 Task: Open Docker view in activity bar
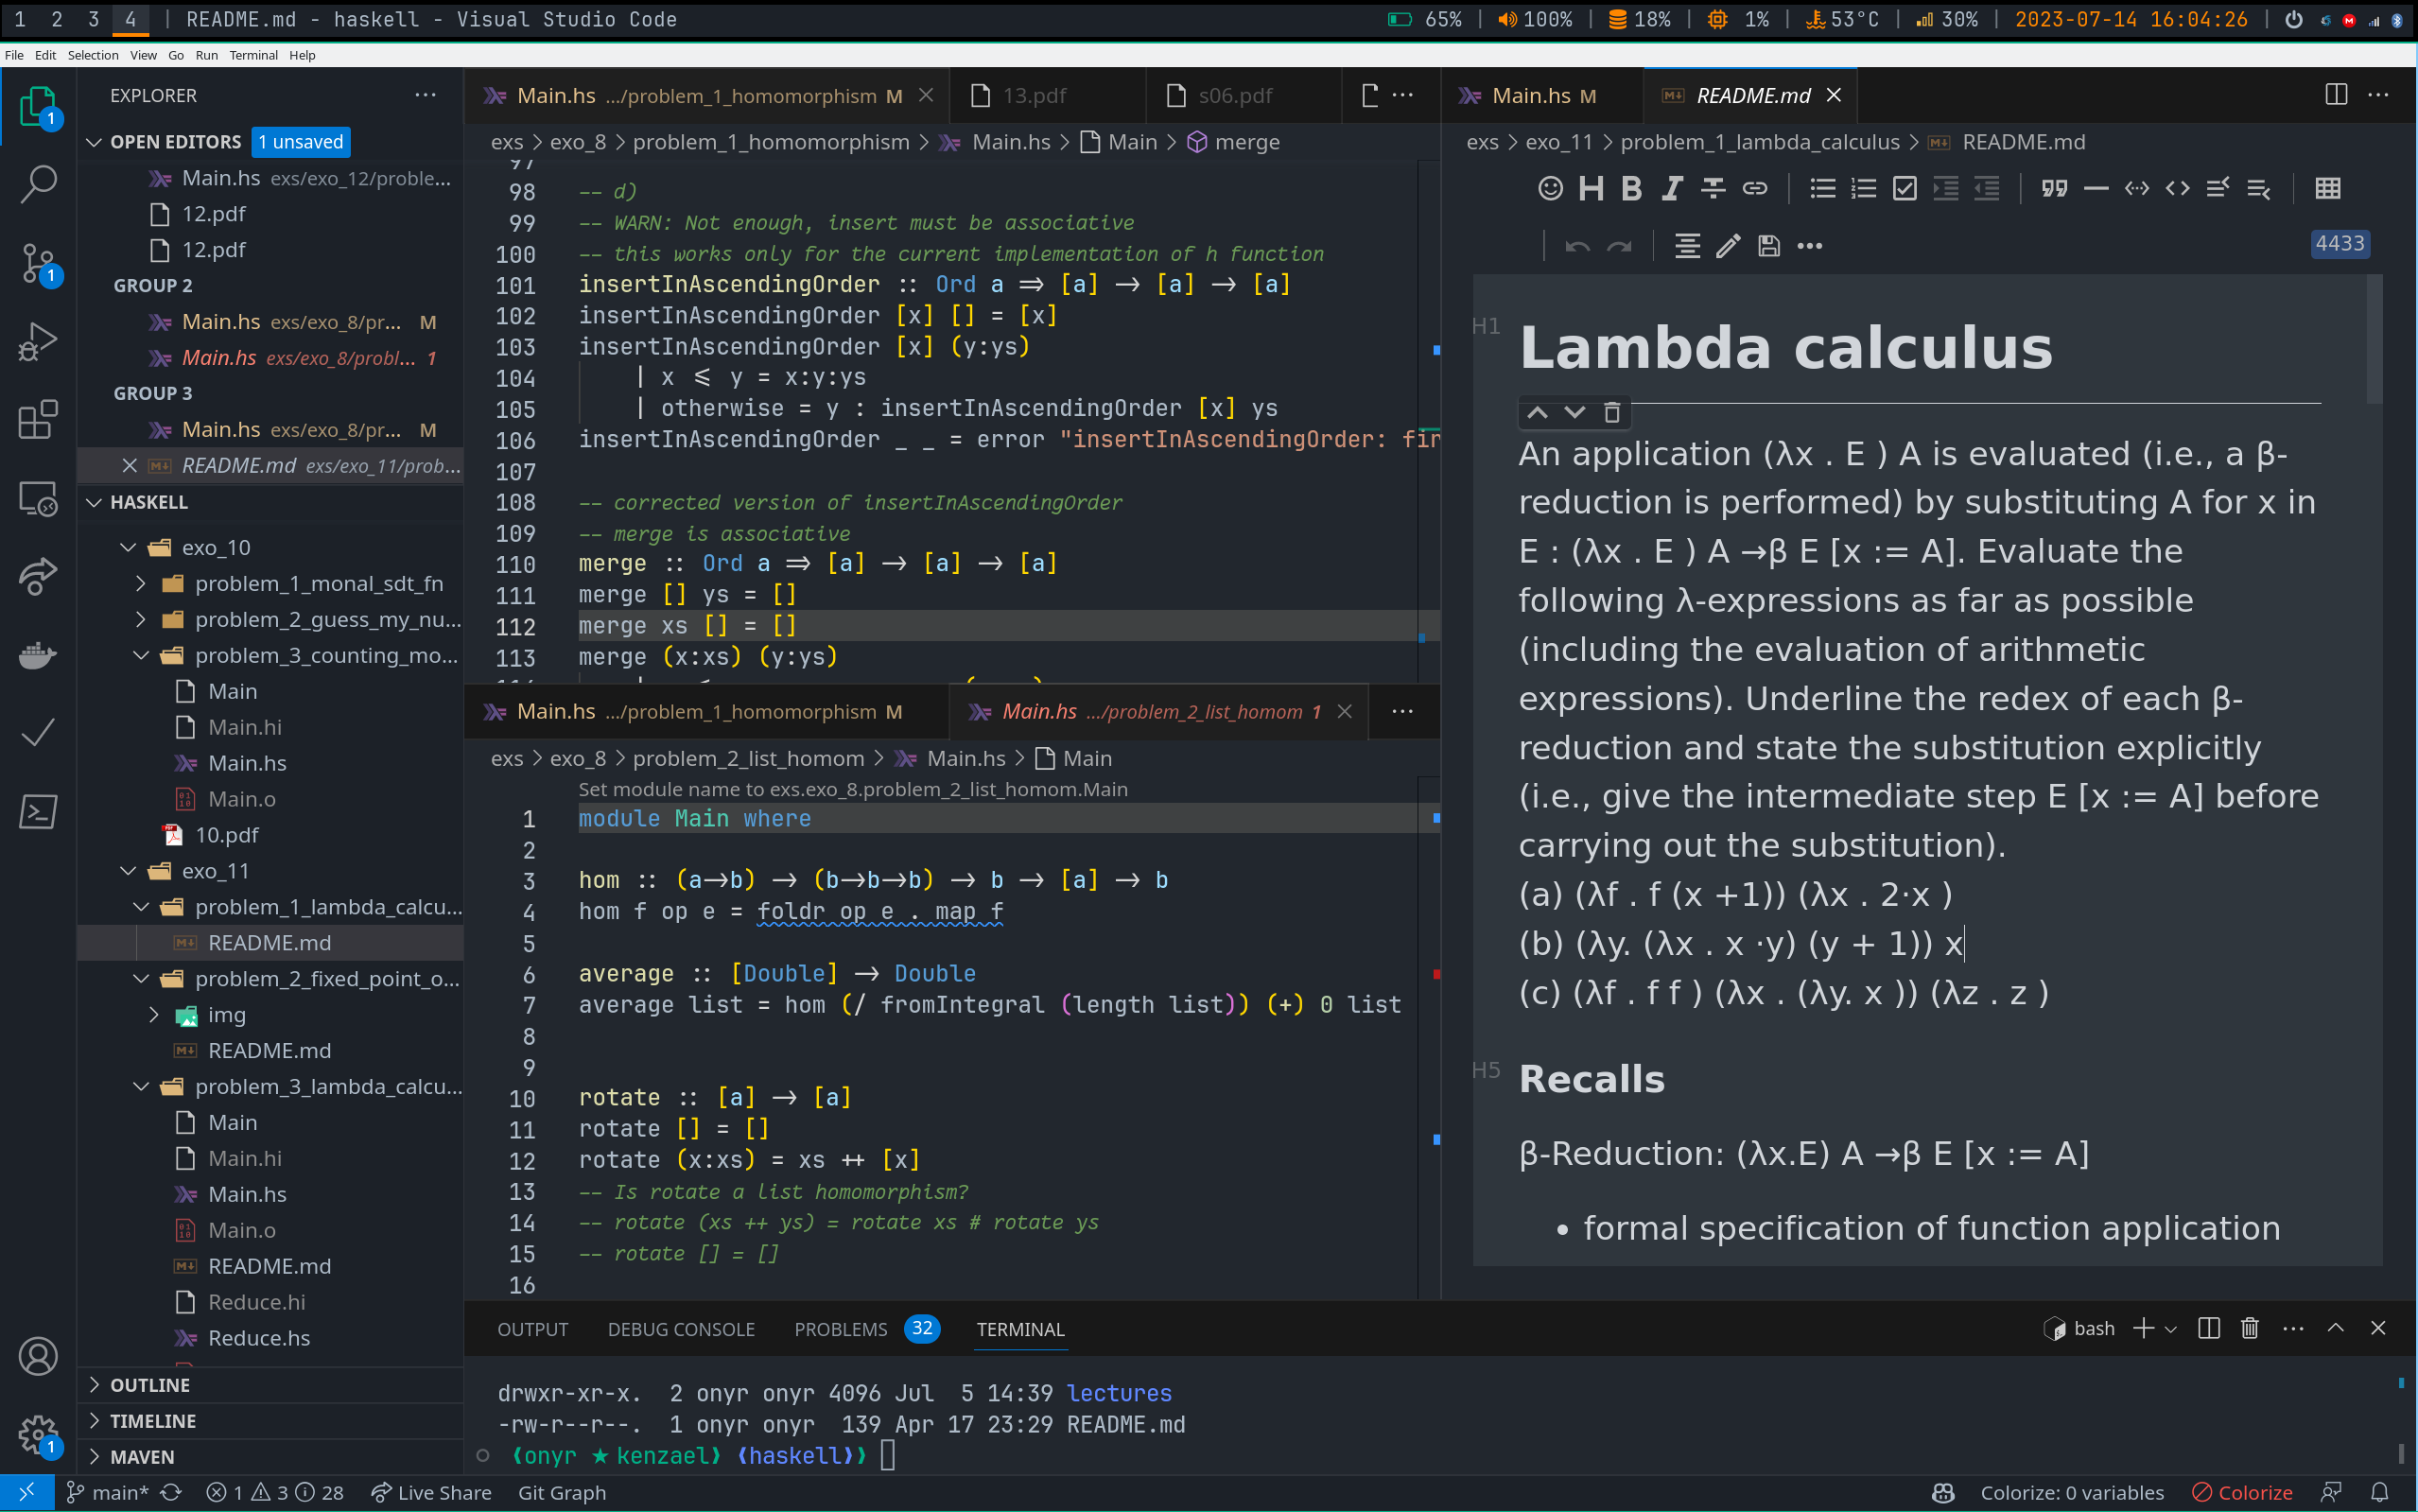(38, 655)
